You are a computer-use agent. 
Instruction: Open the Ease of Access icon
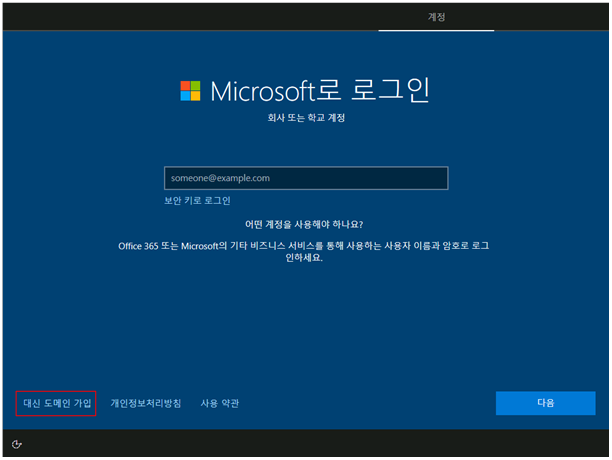(x=16, y=444)
